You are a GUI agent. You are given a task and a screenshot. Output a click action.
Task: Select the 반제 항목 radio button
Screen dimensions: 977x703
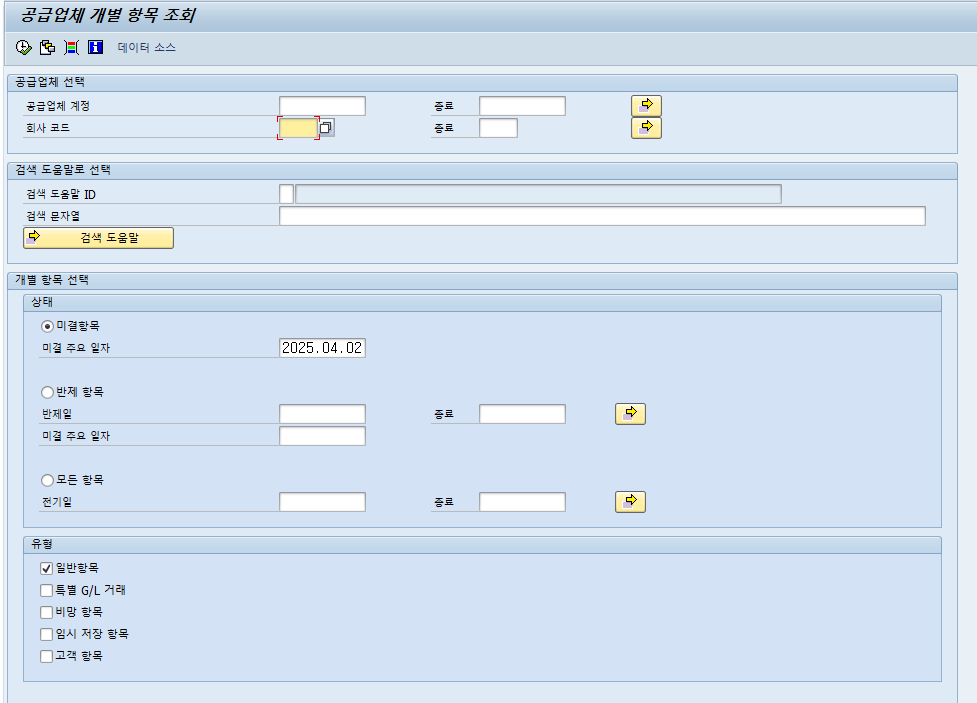[x=47, y=392]
